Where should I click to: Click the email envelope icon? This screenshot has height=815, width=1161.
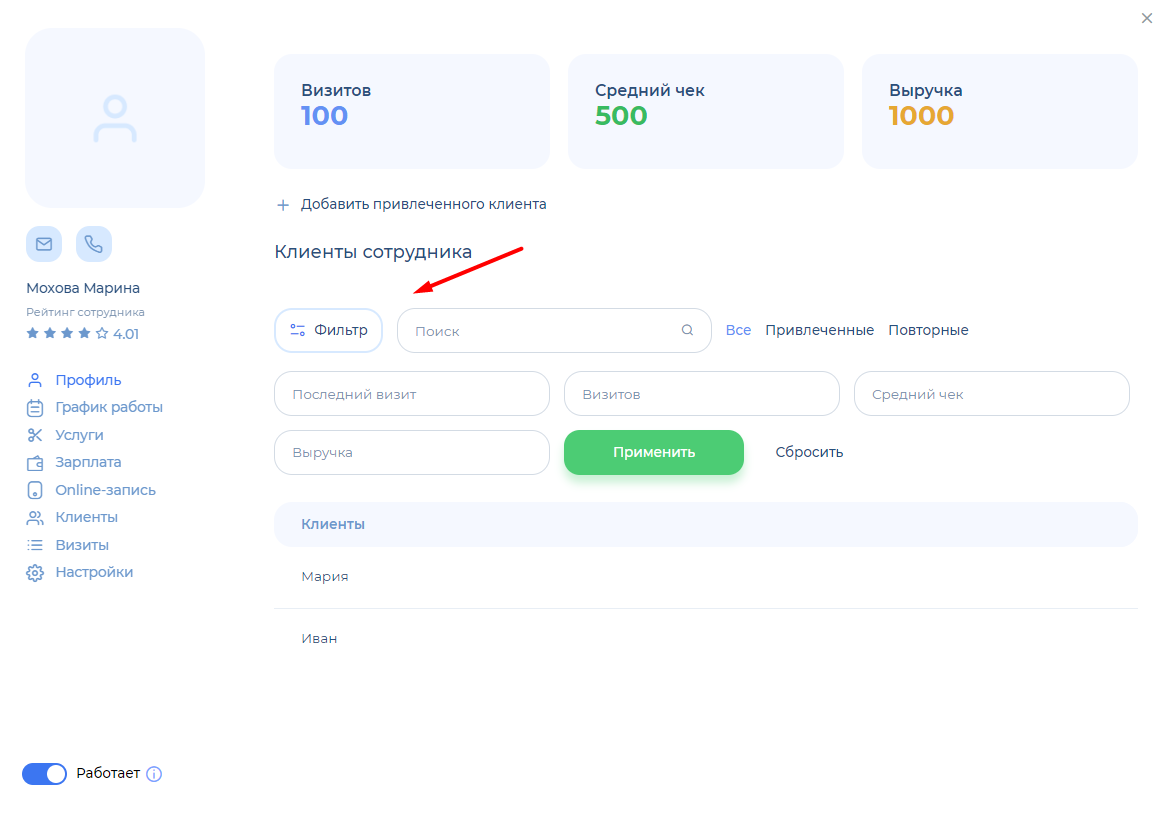(44, 244)
